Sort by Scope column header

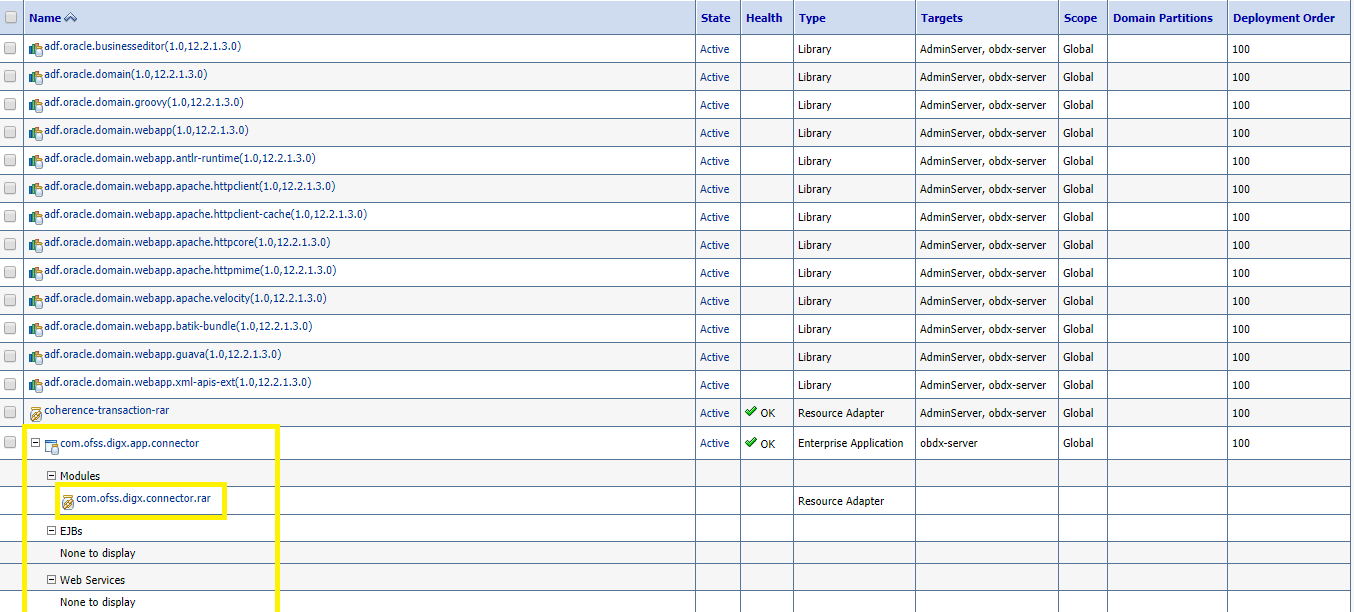[x=1080, y=18]
